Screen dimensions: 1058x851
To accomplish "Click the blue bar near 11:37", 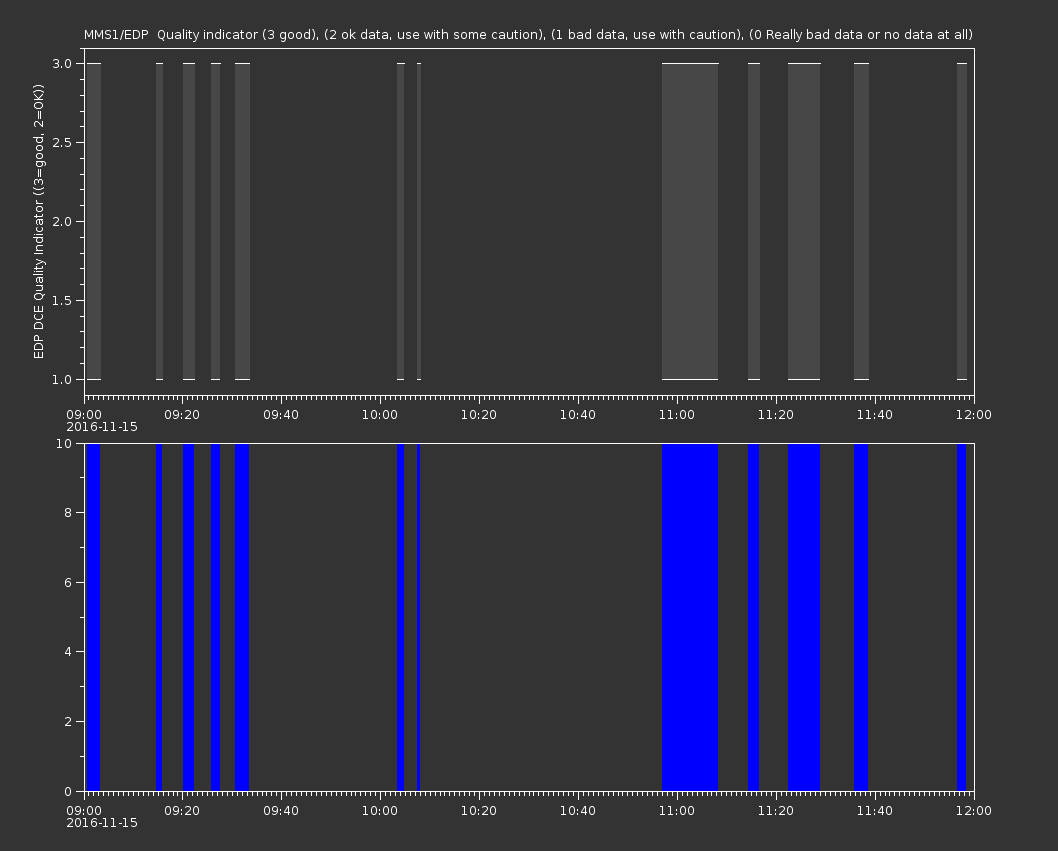I will (x=861, y=617).
